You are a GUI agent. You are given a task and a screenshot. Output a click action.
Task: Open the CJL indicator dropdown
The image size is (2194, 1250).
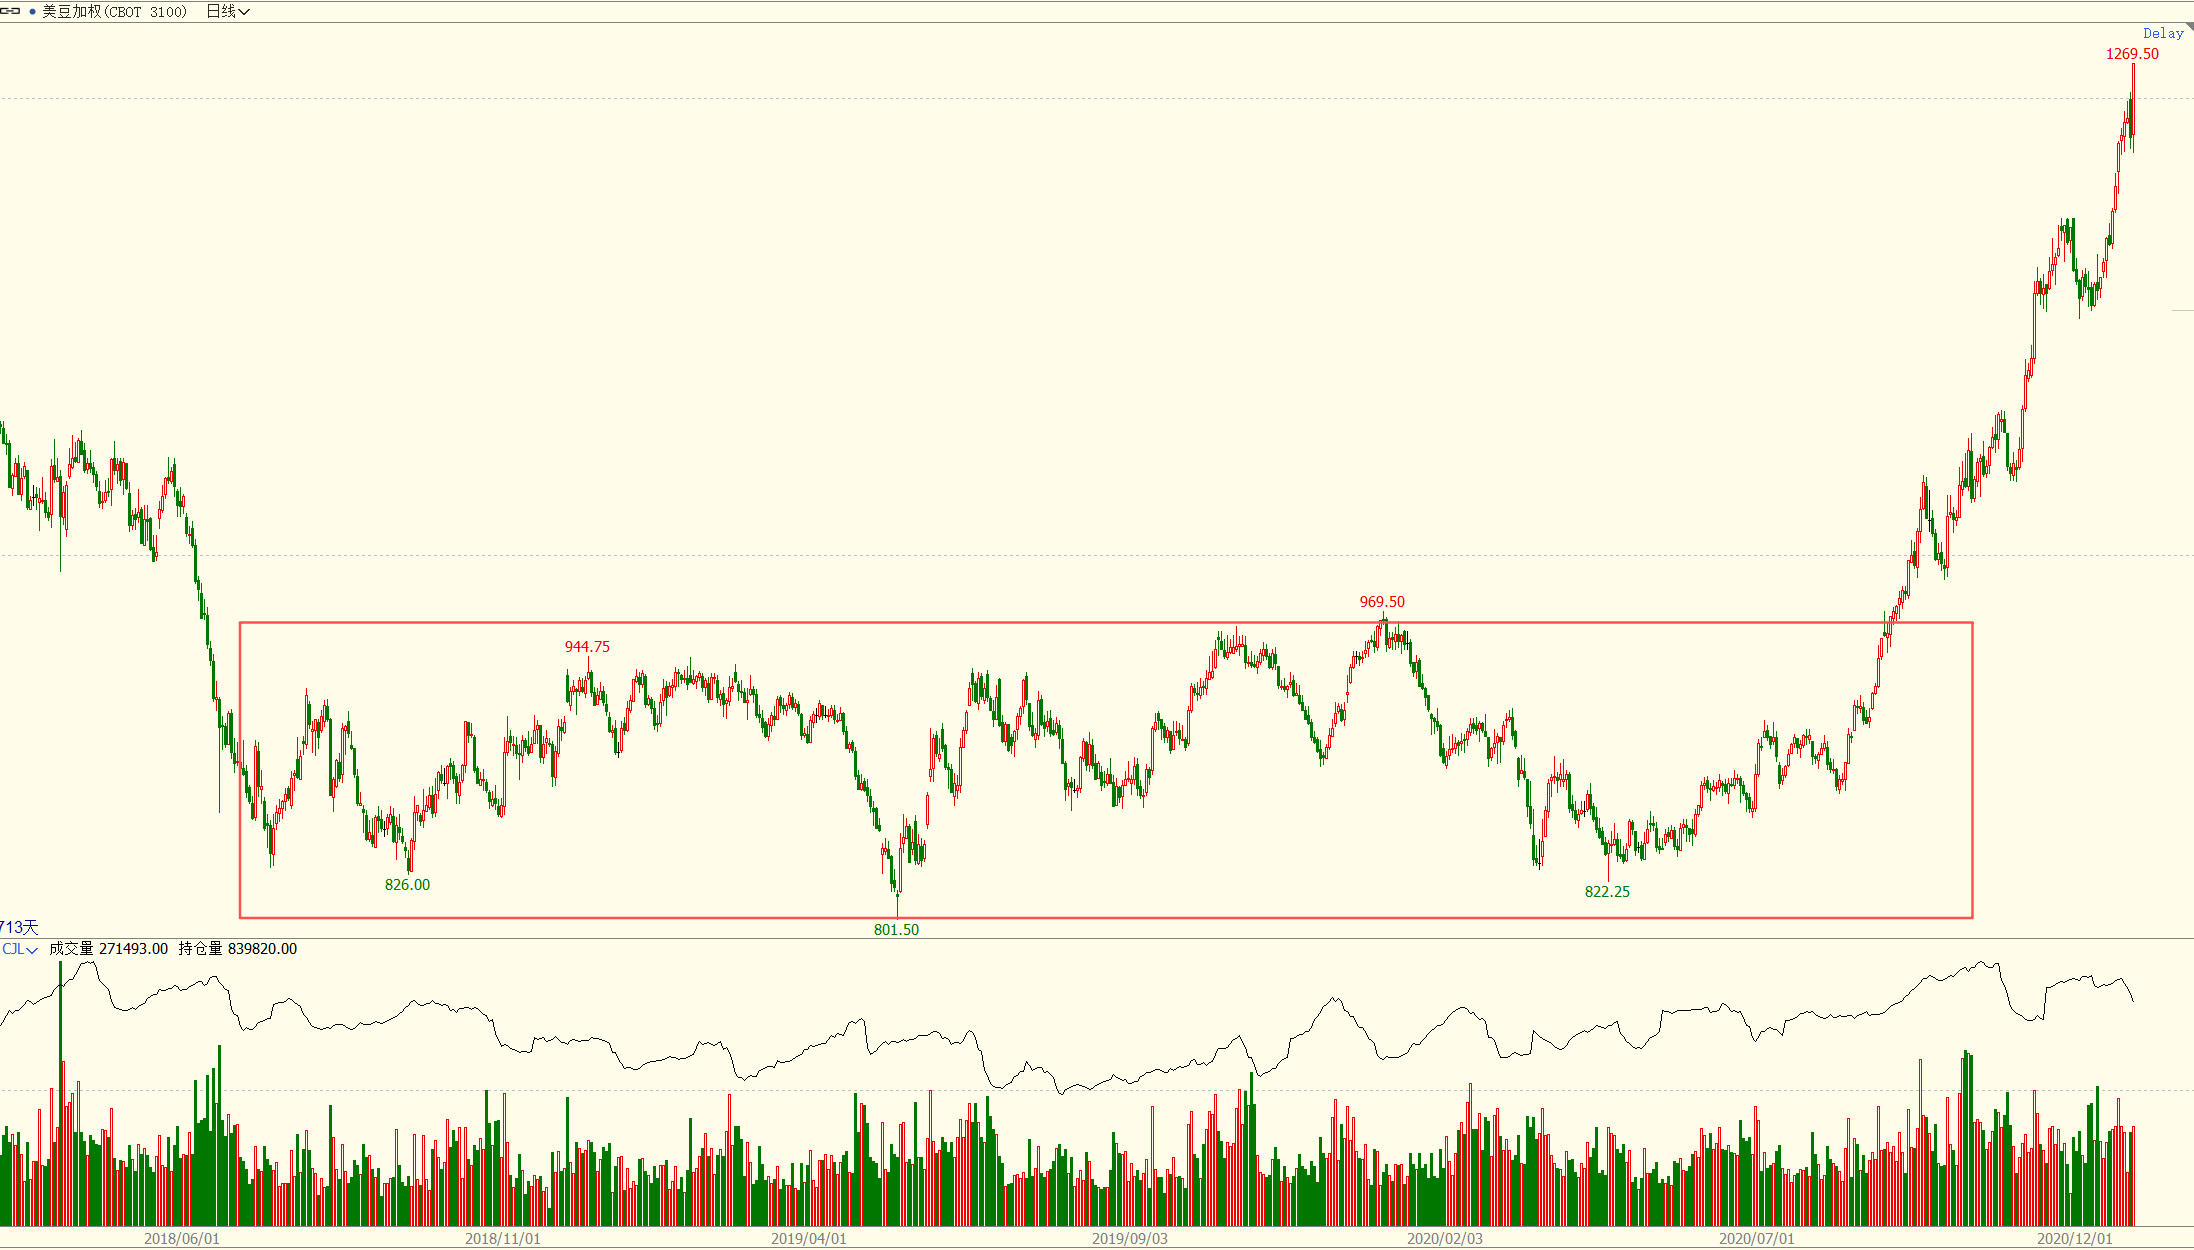pos(19,949)
